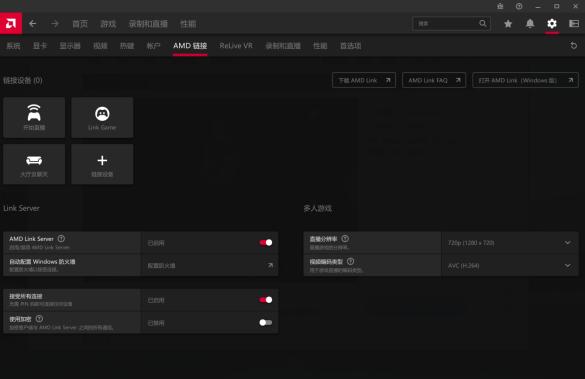Open settings gear icon

click(552, 24)
